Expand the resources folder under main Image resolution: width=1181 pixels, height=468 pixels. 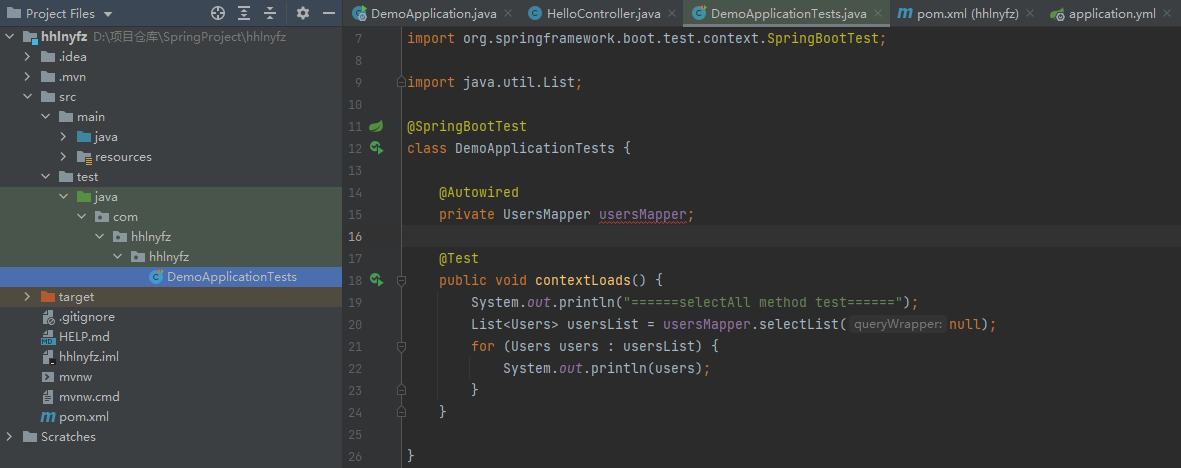(x=64, y=157)
